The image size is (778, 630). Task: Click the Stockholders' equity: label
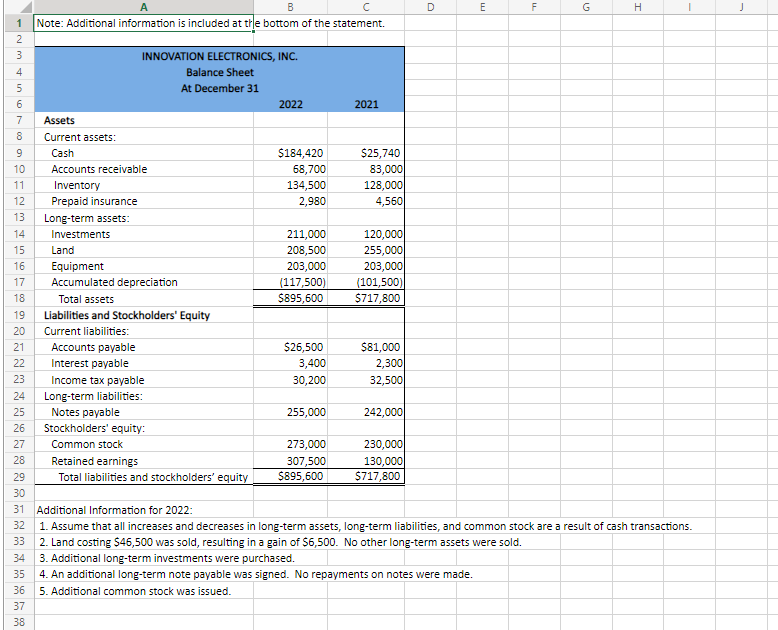(x=94, y=428)
